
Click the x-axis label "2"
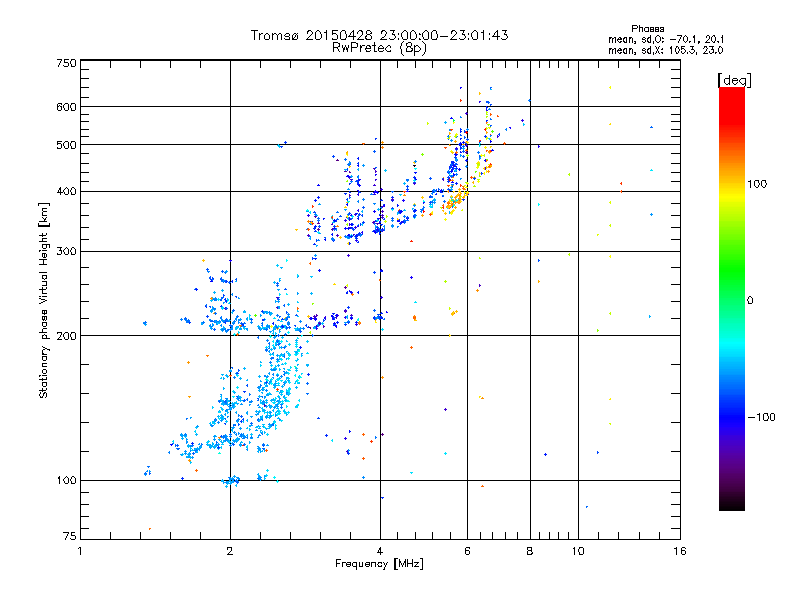[230, 551]
